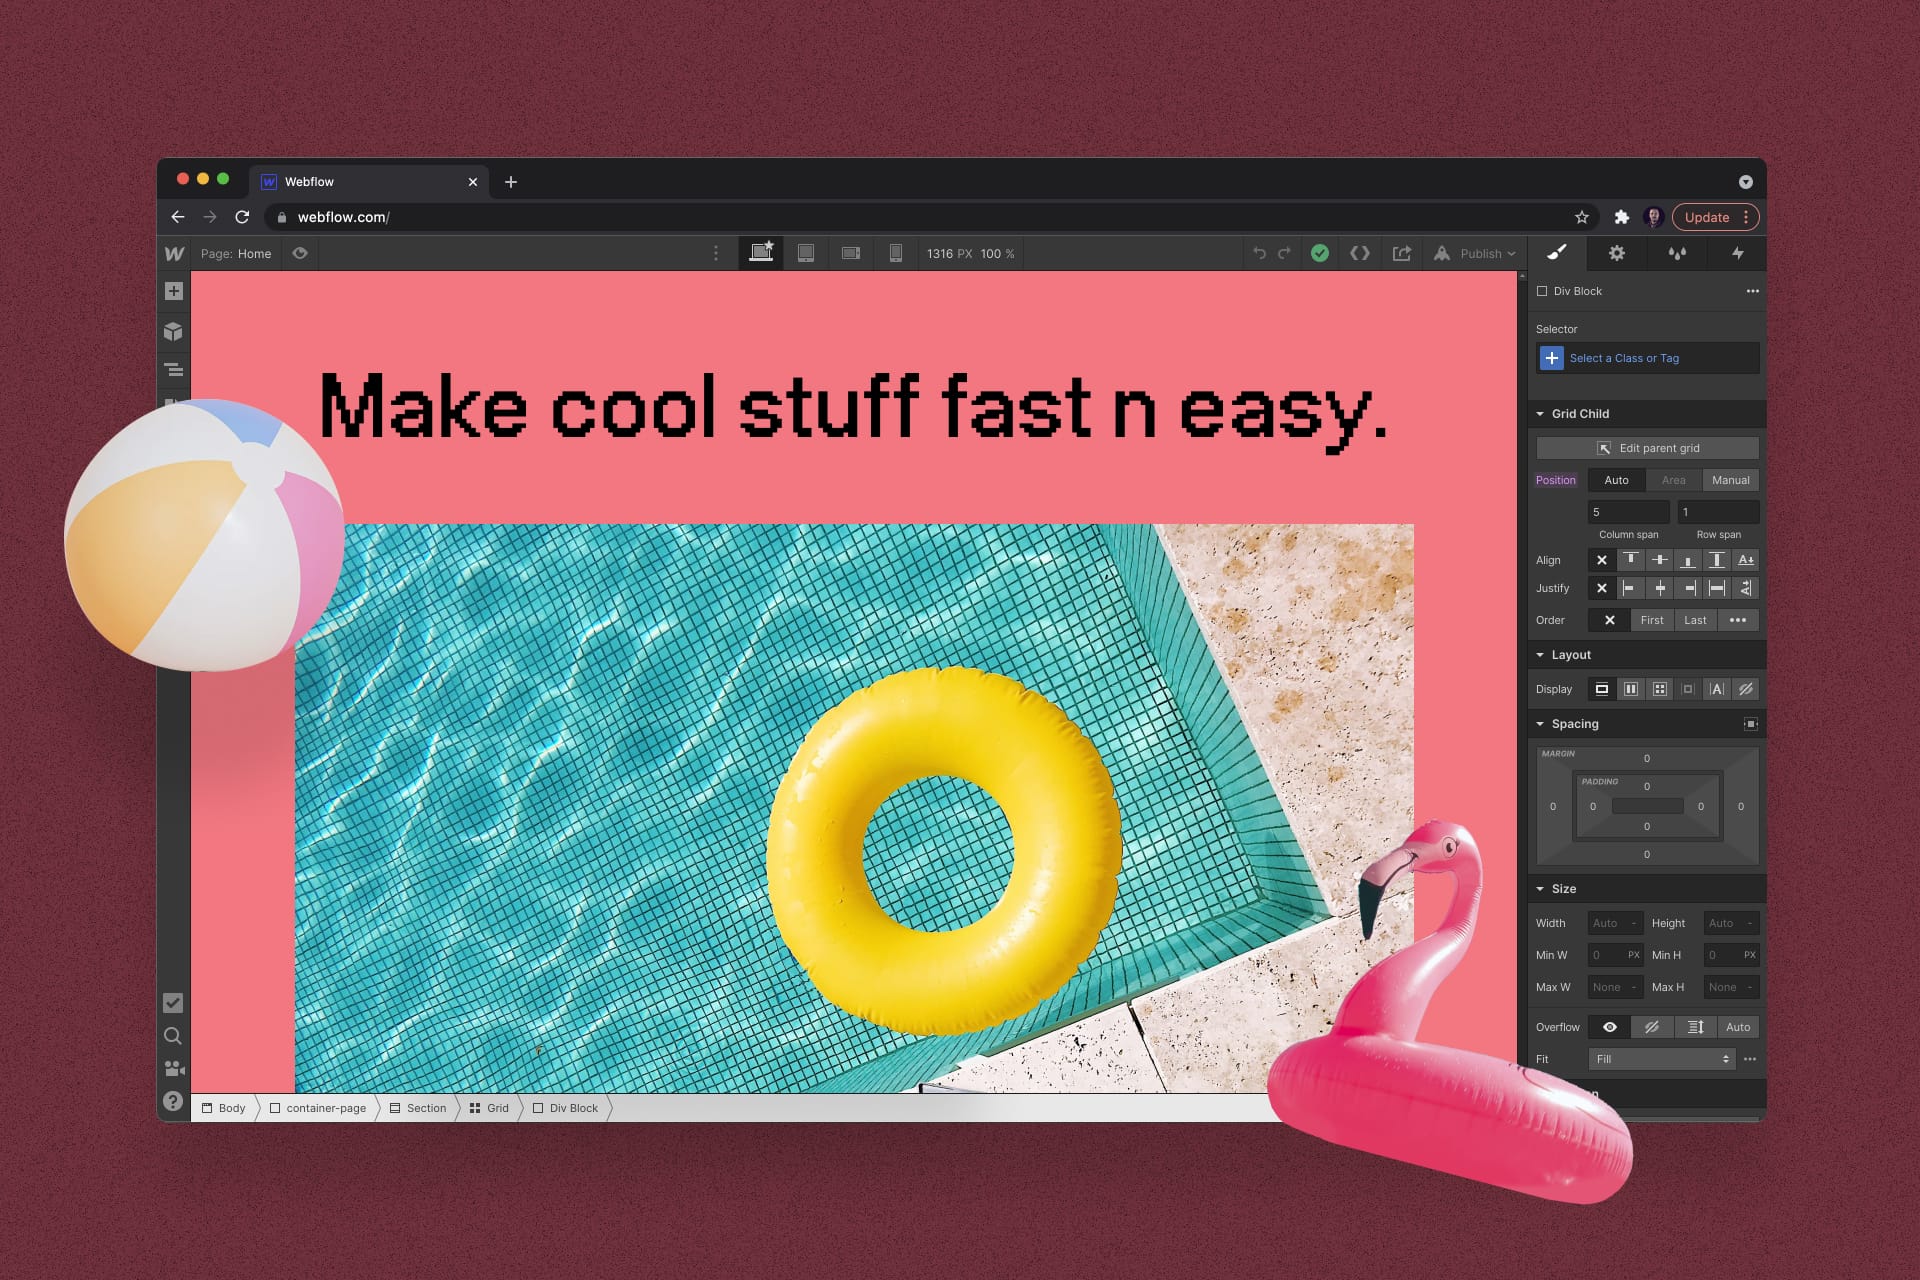Open the Navigator layers icon
The image size is (1920, 1280).
pyautogui.click(x=174, y=370)
